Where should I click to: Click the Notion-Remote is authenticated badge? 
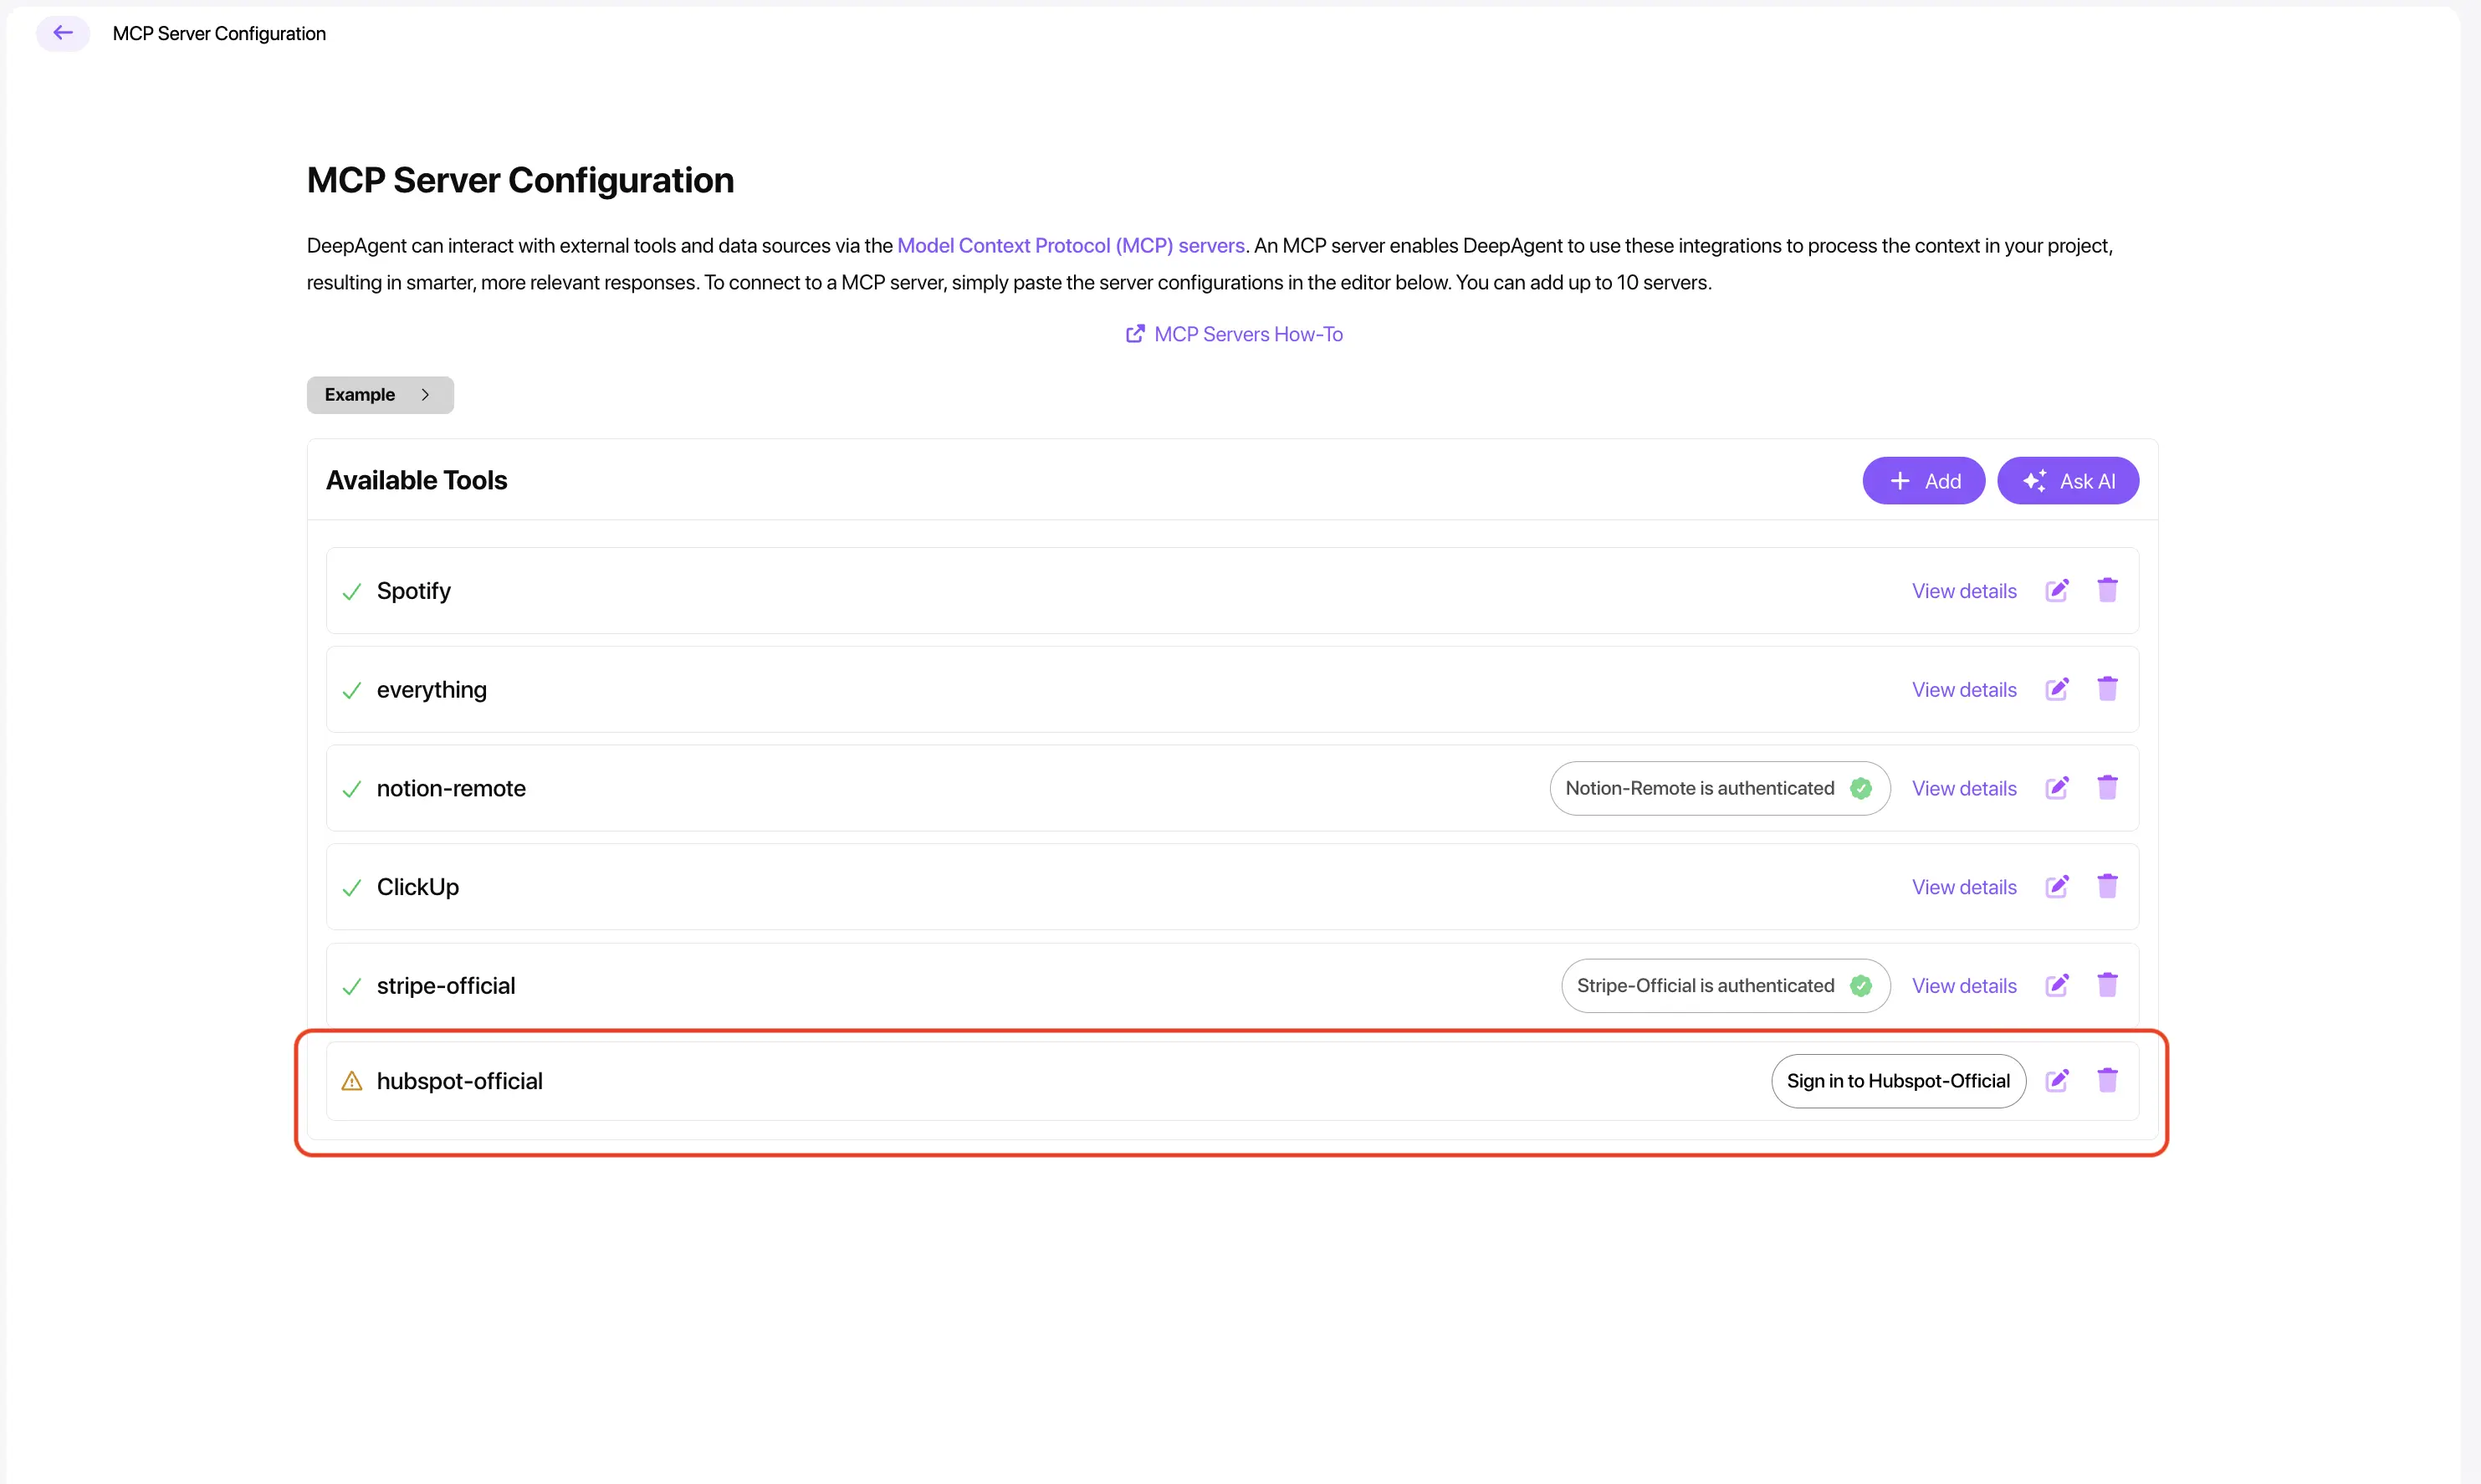click(x=1718, y=788)
